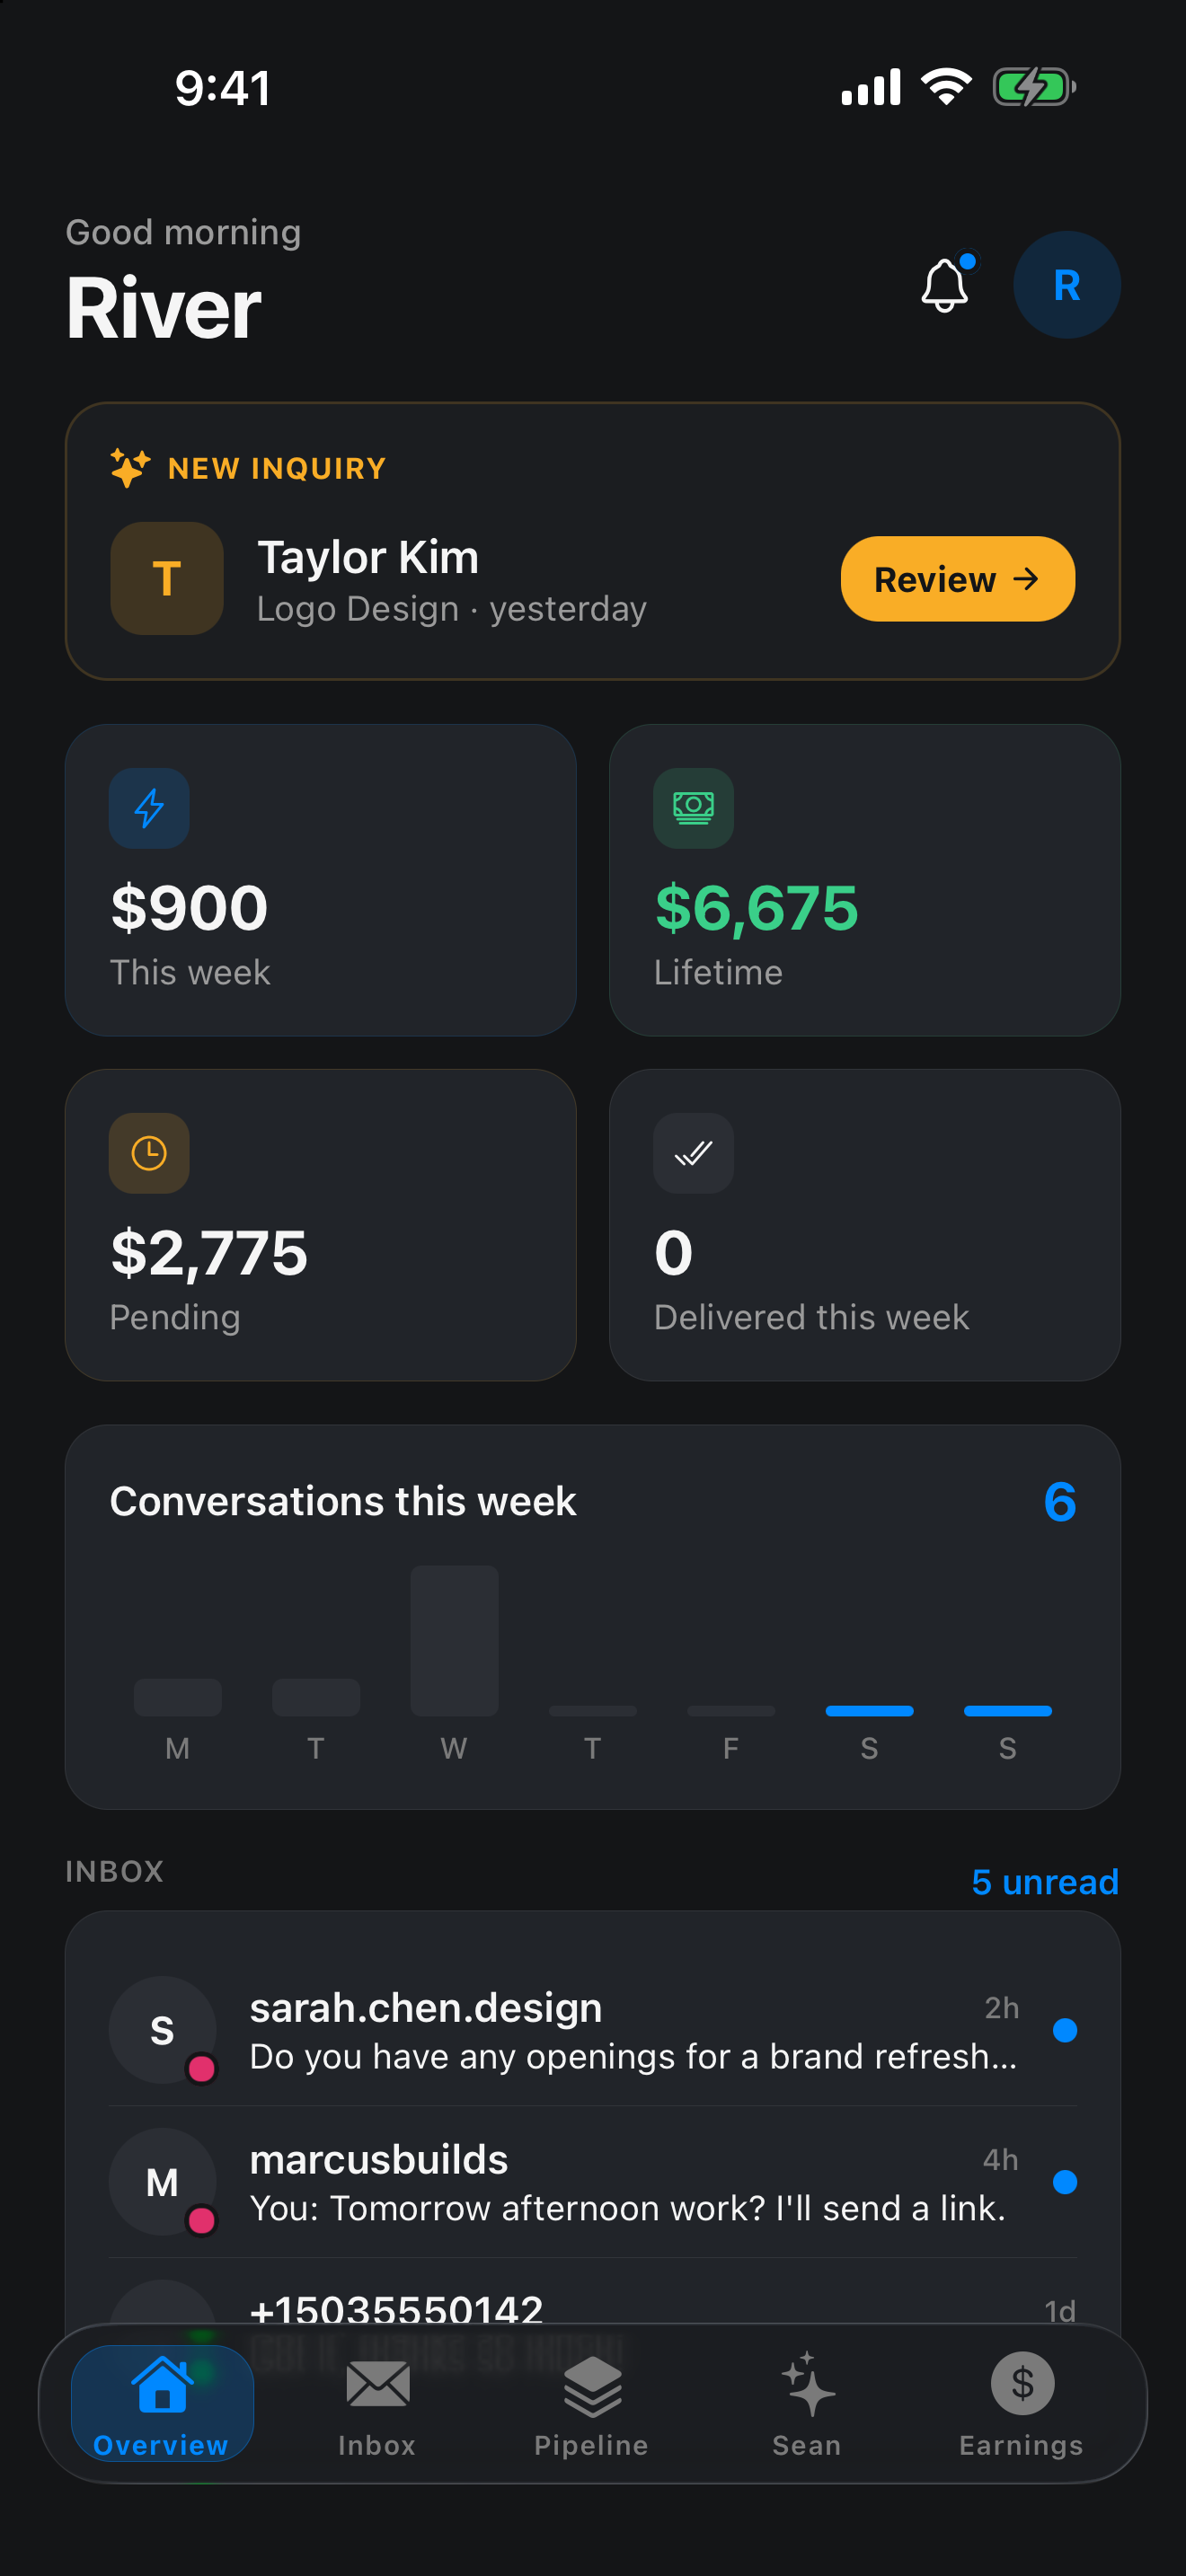The width and height of the screenshot is (1186, 2576).
Task: Tap Taylor Kim's T avatar
Action: click(167, 578)
